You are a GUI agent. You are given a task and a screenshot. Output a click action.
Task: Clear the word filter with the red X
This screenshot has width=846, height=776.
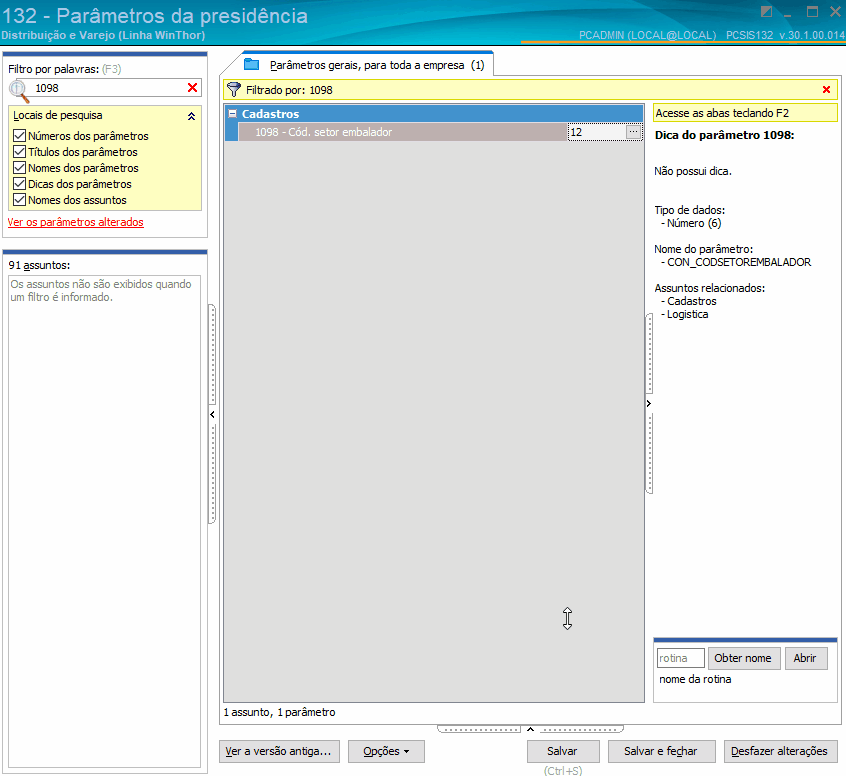coord(192,87)
